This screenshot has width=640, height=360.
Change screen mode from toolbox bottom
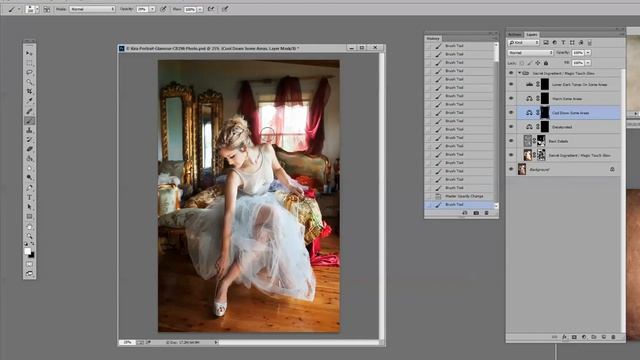click(29, 274)
